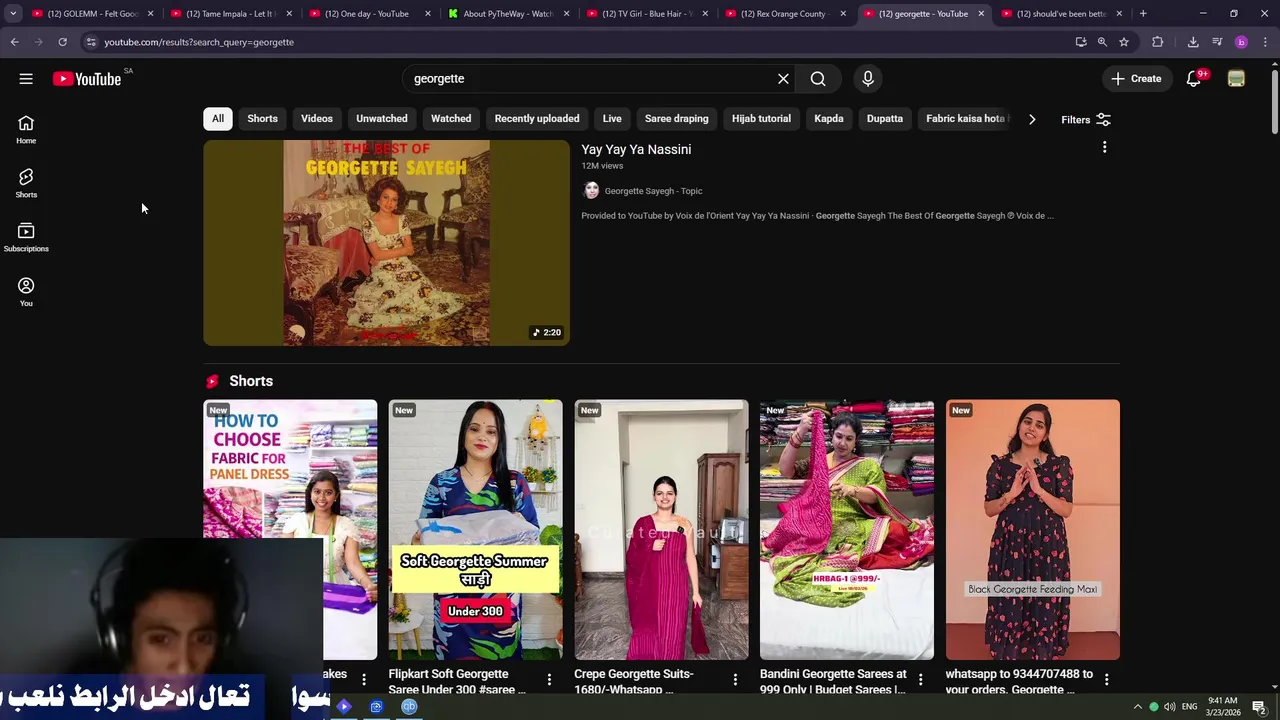Open Shorts in the sidebar
The image size is (1280, 720).
click(26, 184)
